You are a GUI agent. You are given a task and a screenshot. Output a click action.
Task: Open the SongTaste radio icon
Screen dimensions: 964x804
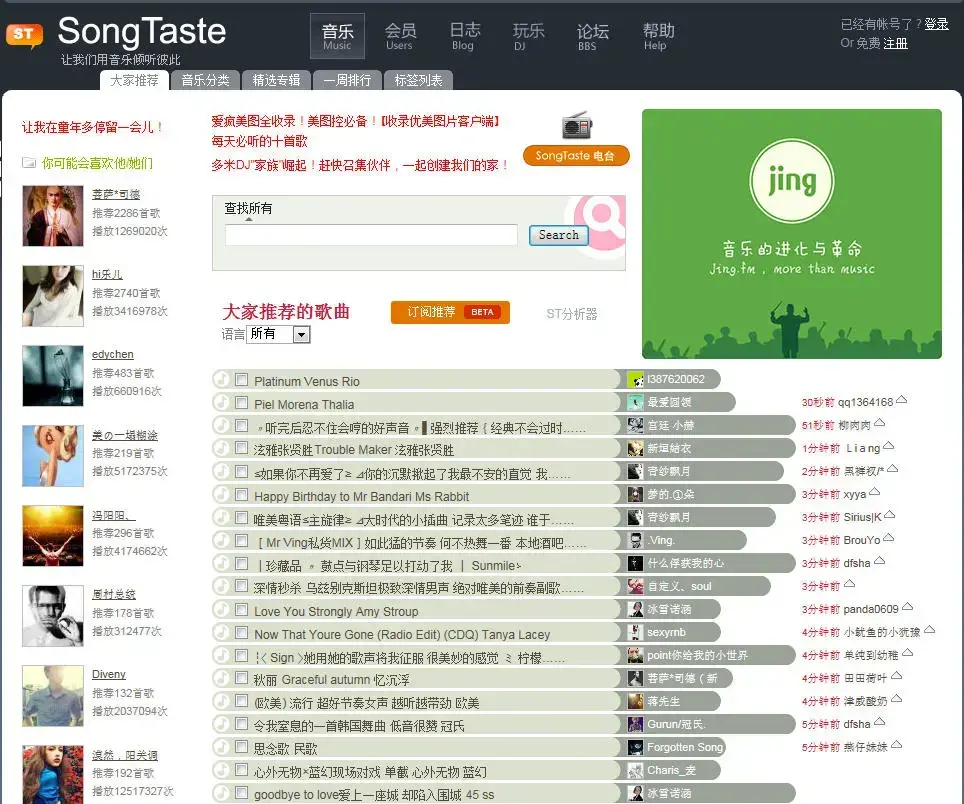coord(577,125)
